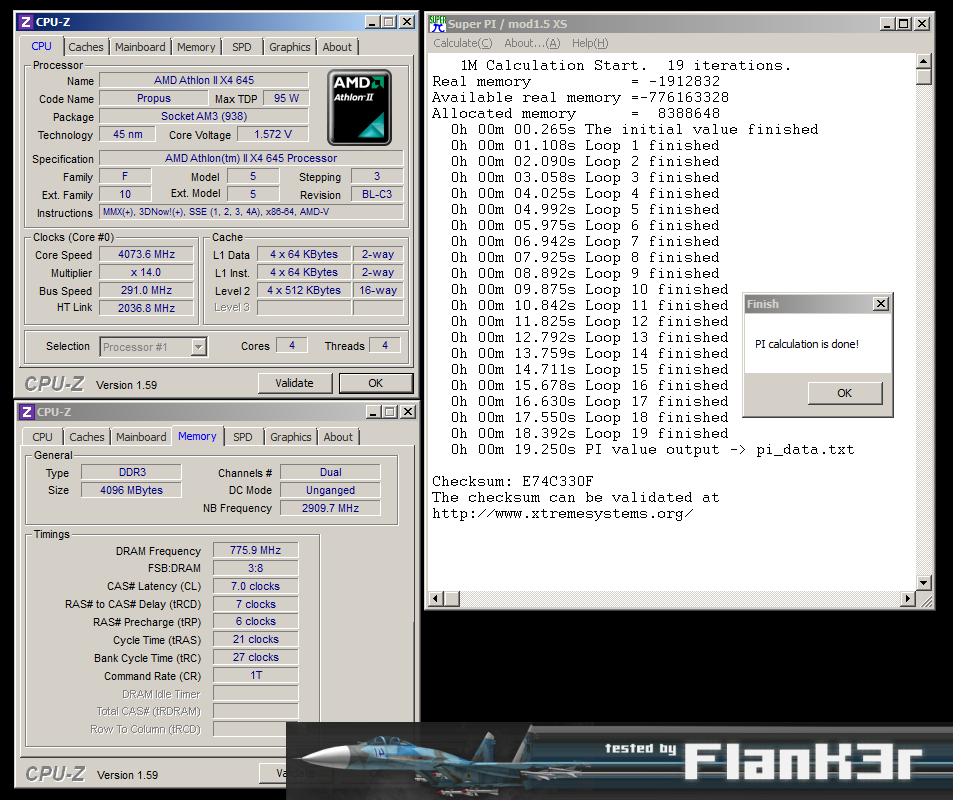Click the Core Voltage value 1.572 V

coord(273,134)
